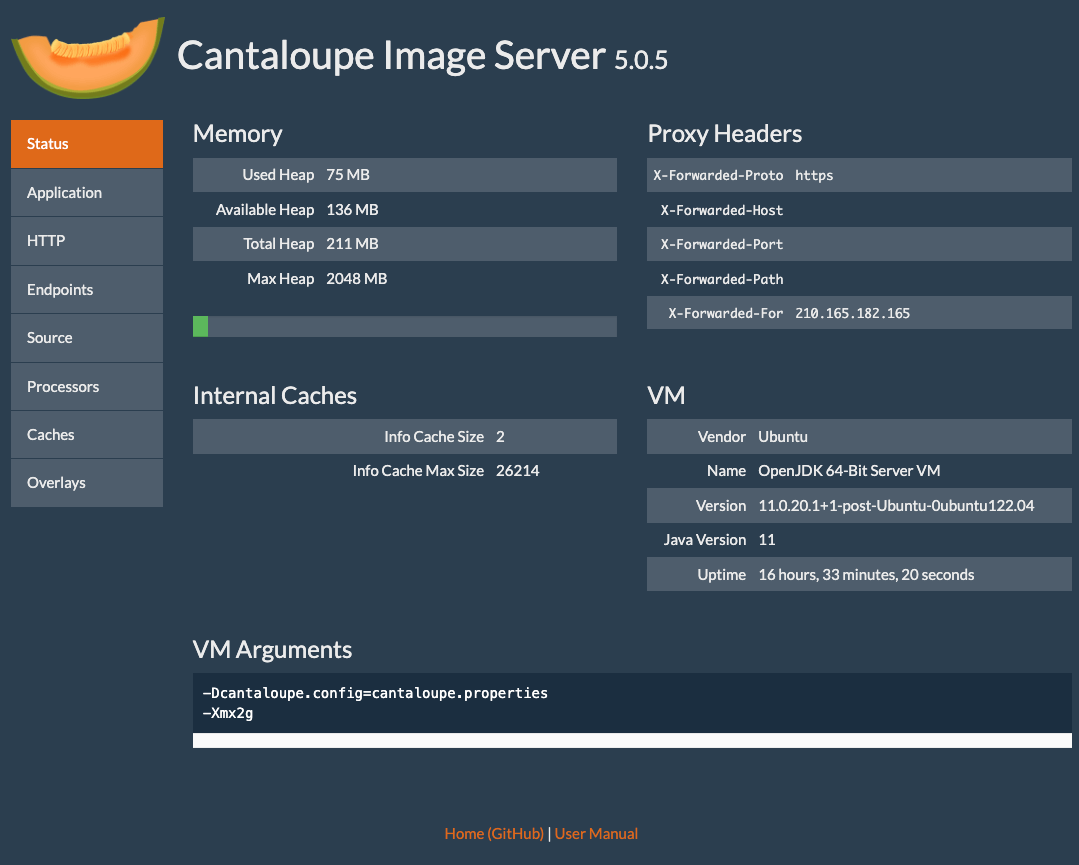Click the X-Forwarded-Host label

[x=722, y=211]
